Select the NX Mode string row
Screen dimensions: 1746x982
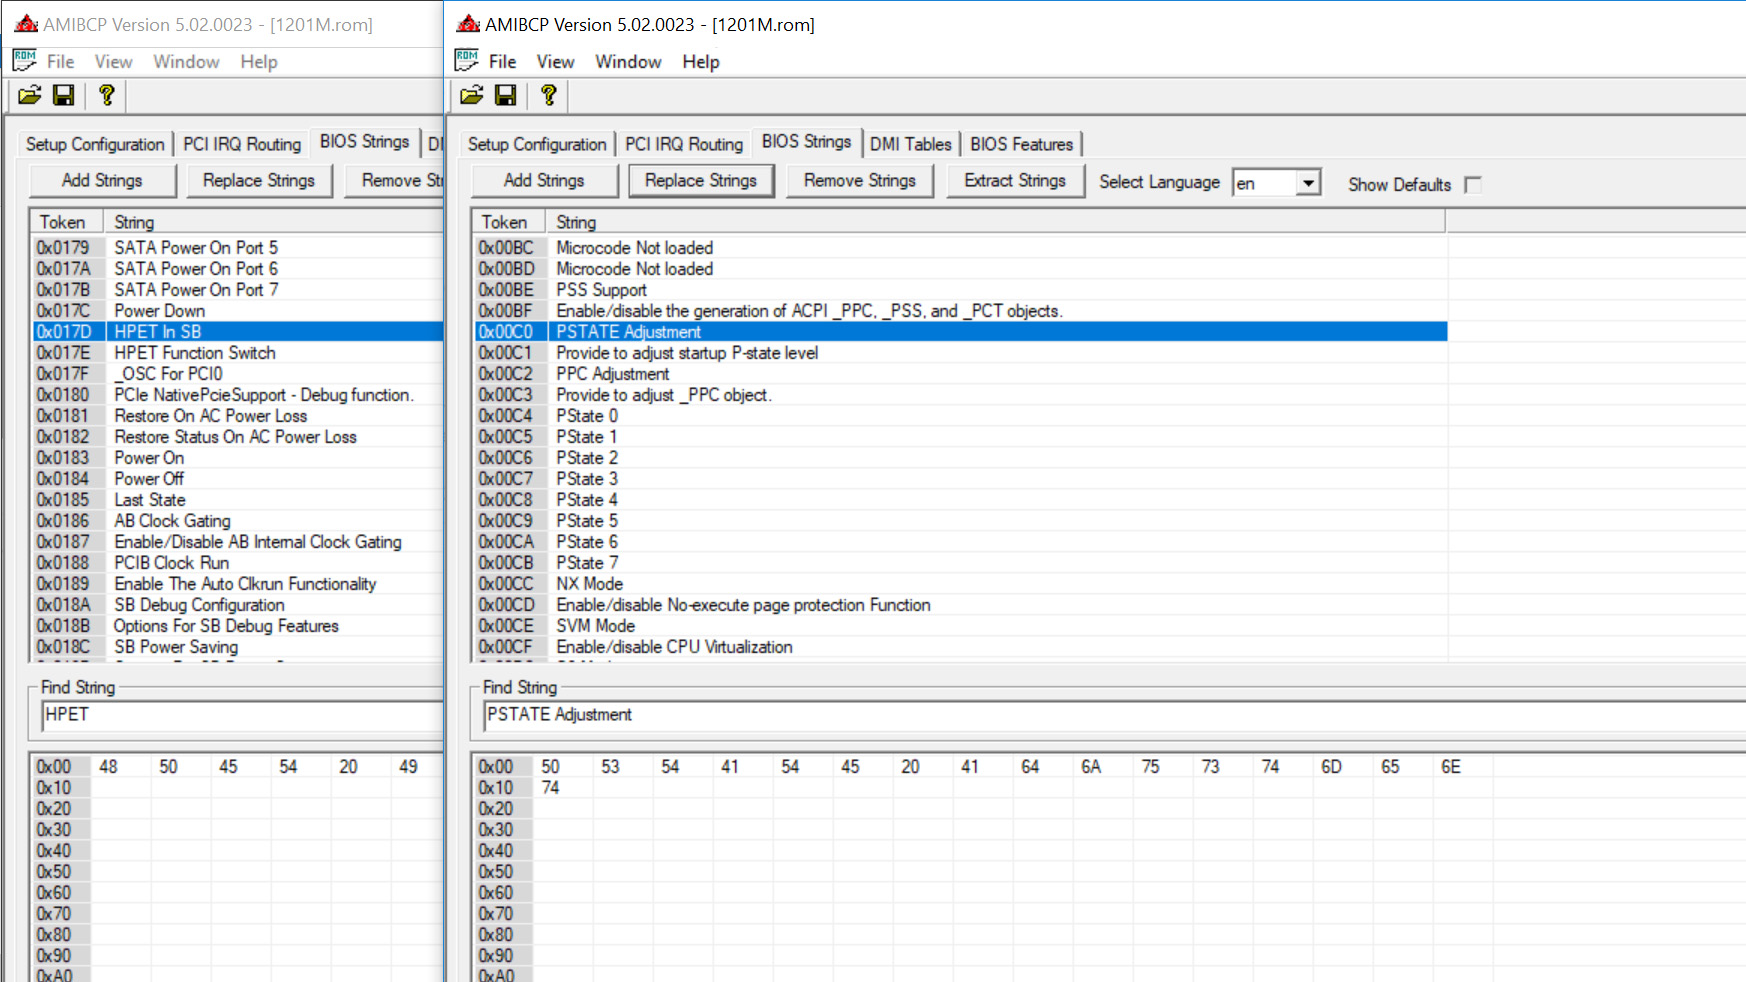pos(961,584)
